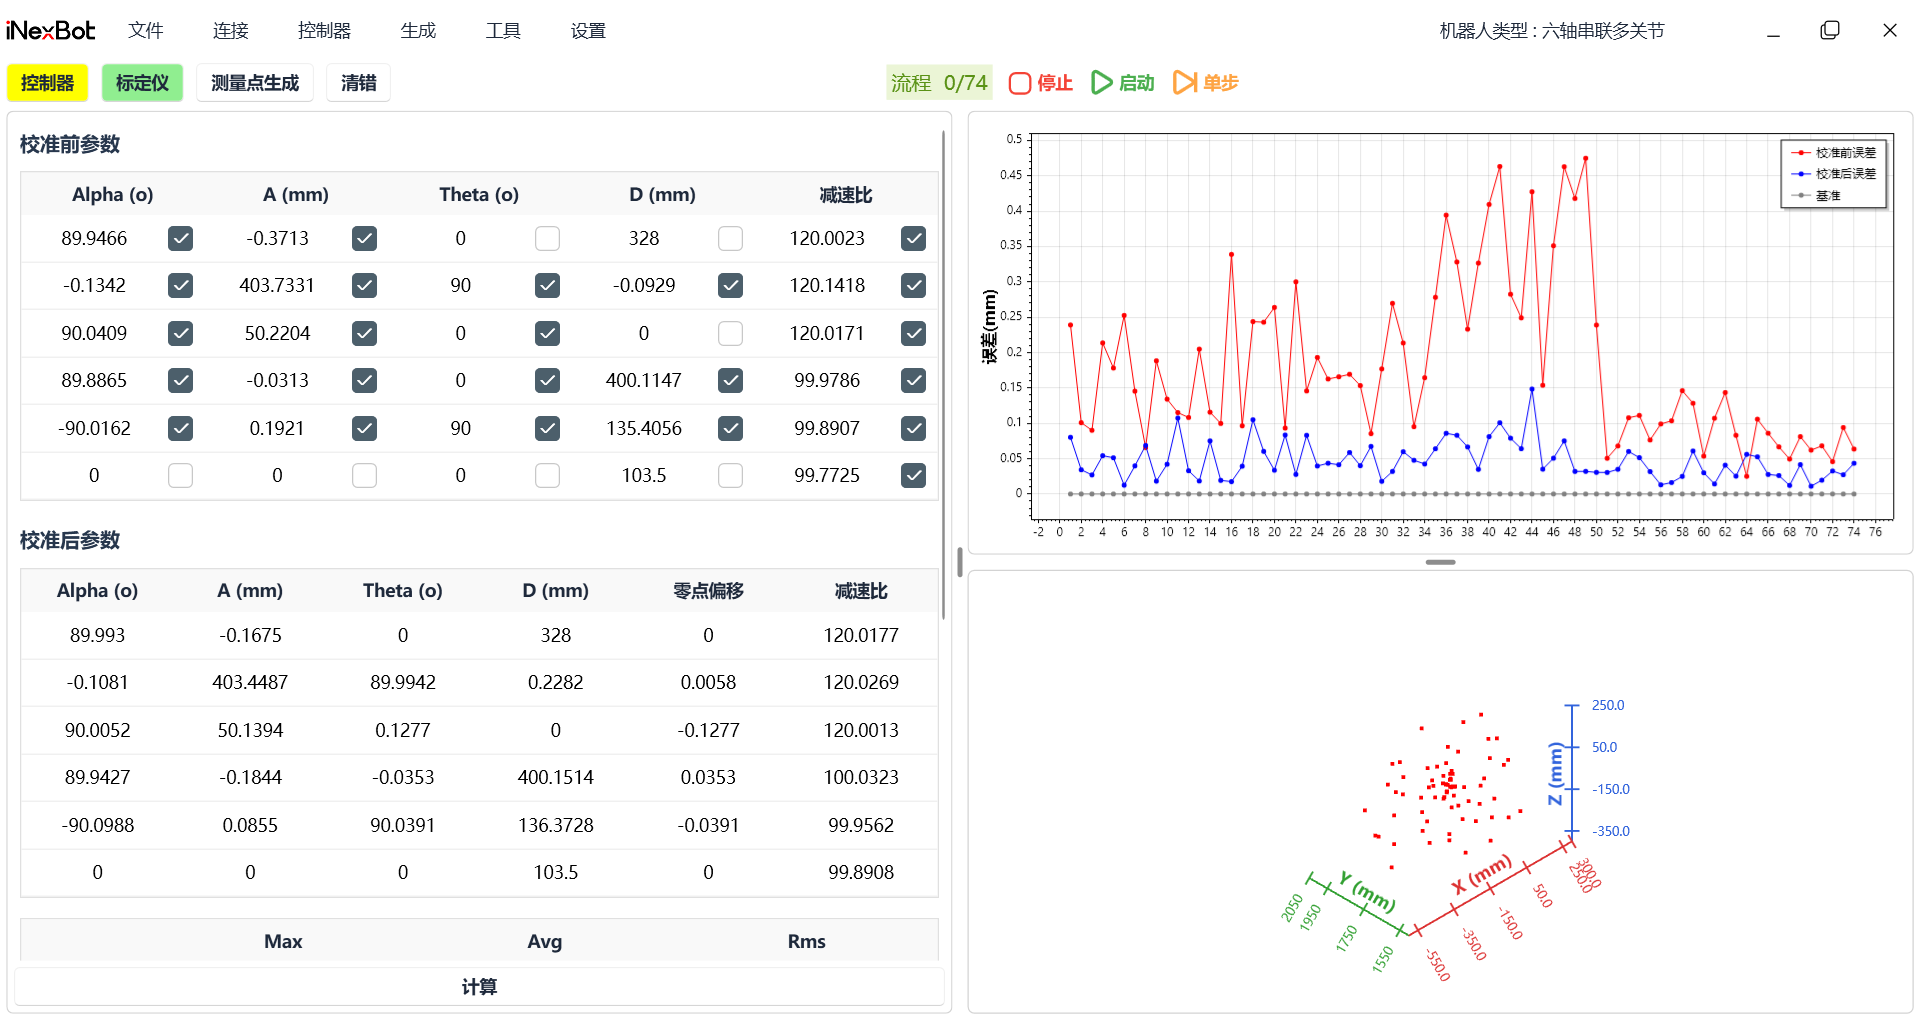Viewport: 1920px width, 1020px height.
Task: Enable Theta checkbox in first row
Action: coord(547,238)
